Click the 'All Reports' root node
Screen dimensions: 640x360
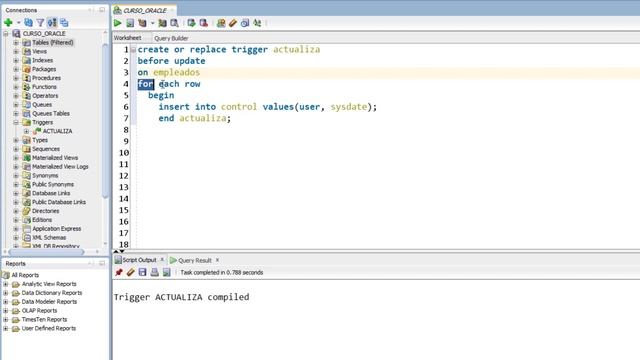point(25,275)
